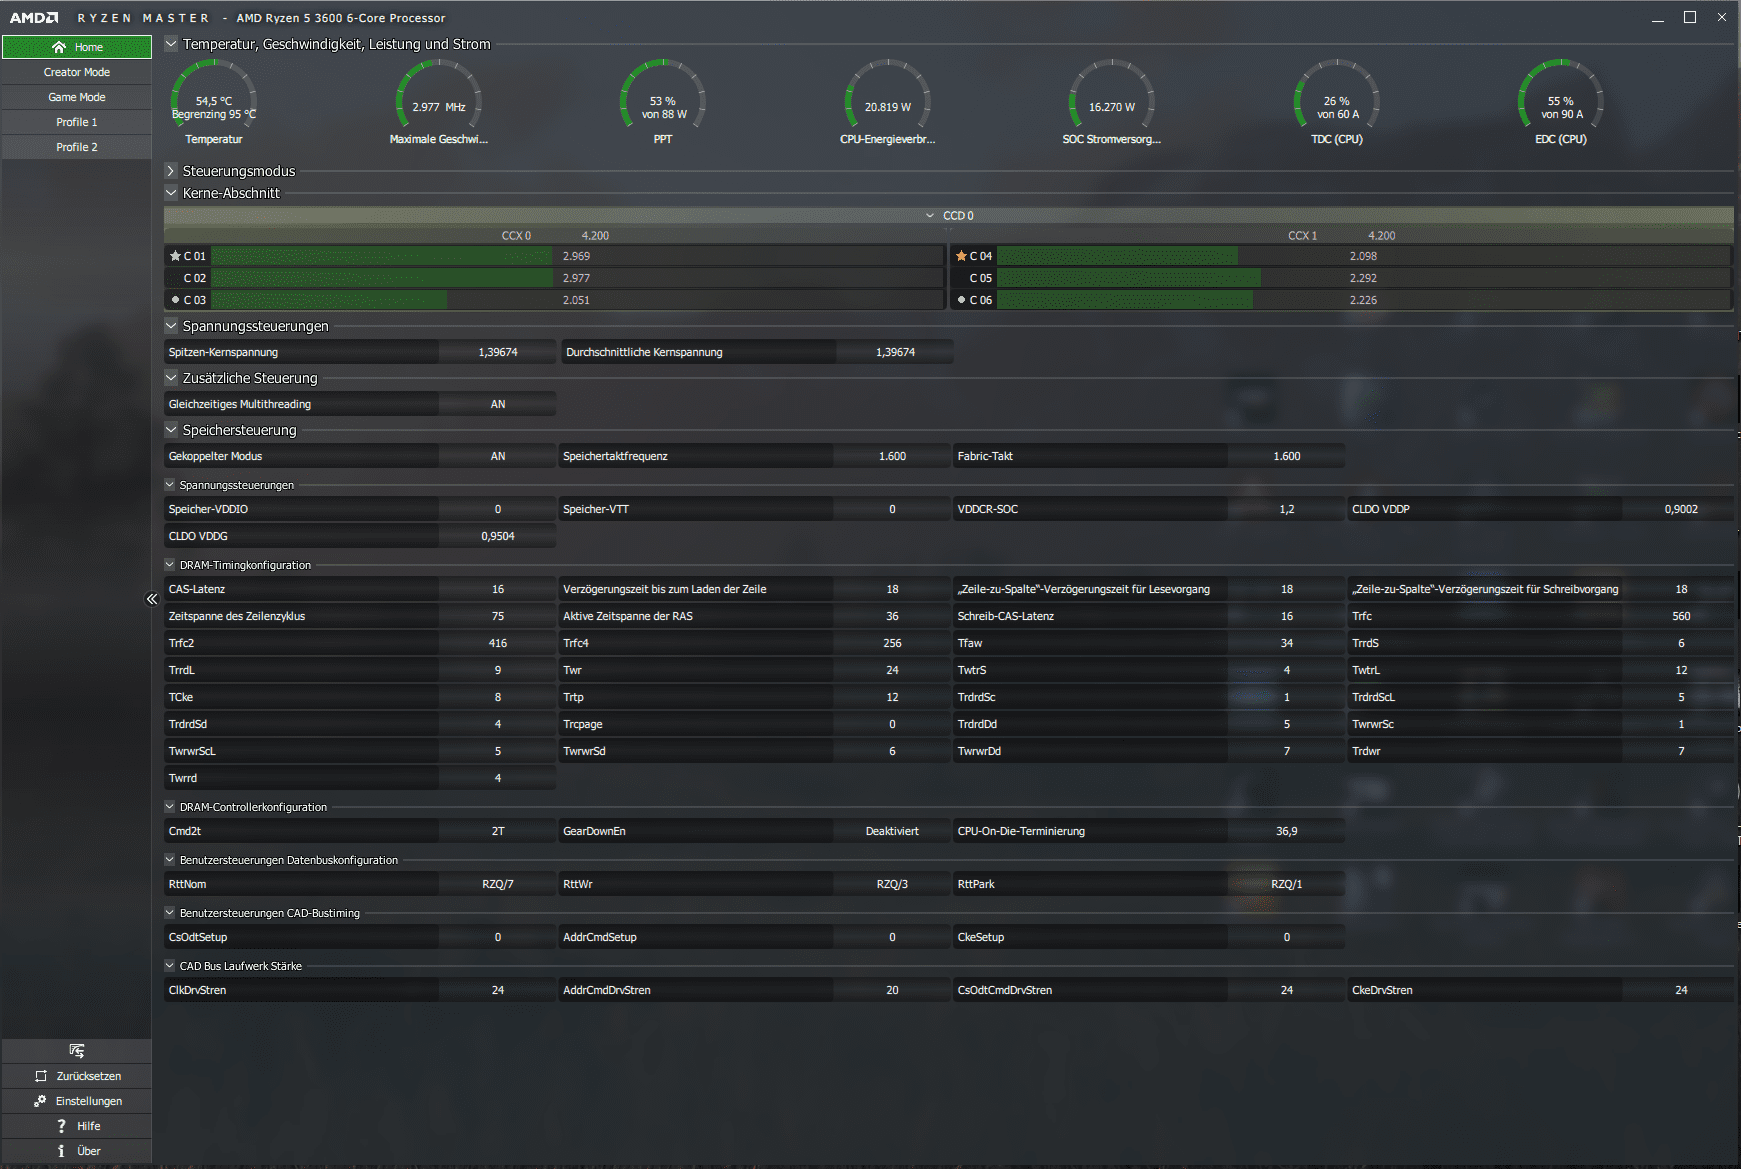Click the VDDCR-SOC value 1,2
This screenshot has width=1741, height=1169.
pyautogui.click(x=1287, y=509)
